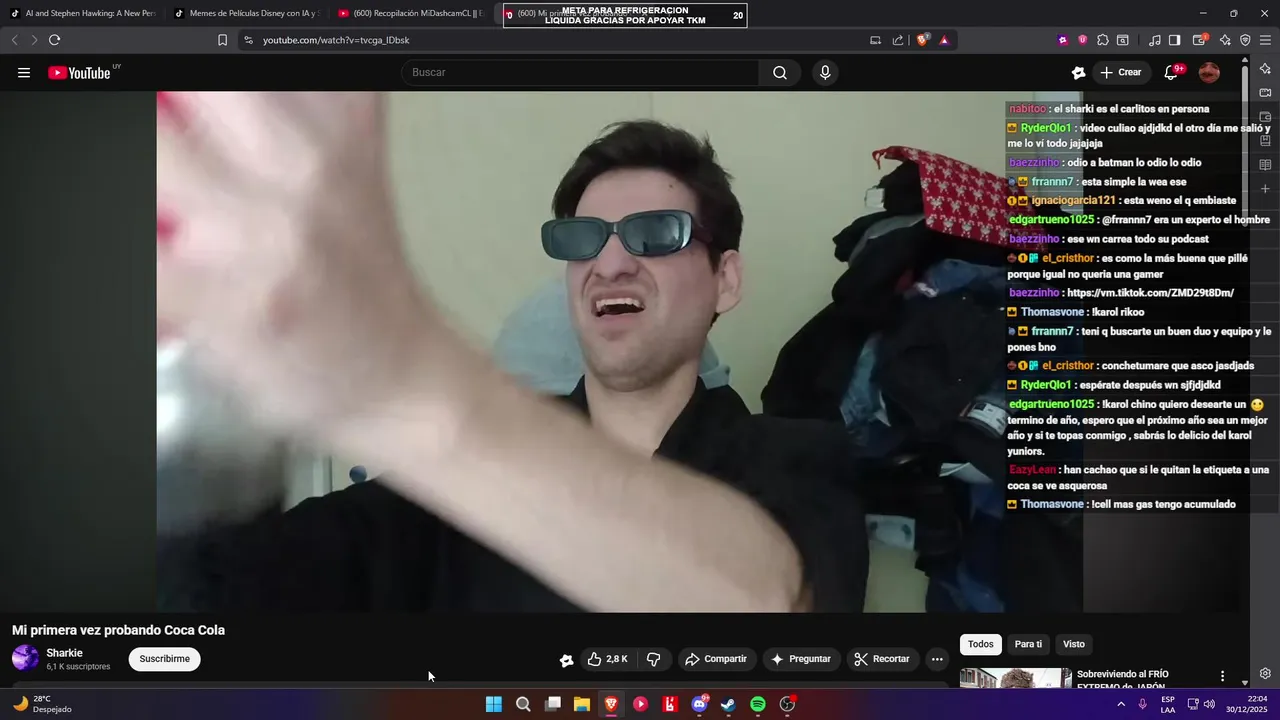Screen dimensions: 1280x720
Task: Open Leo AI in the Brave sidebar
Action: coord(1265,68)
